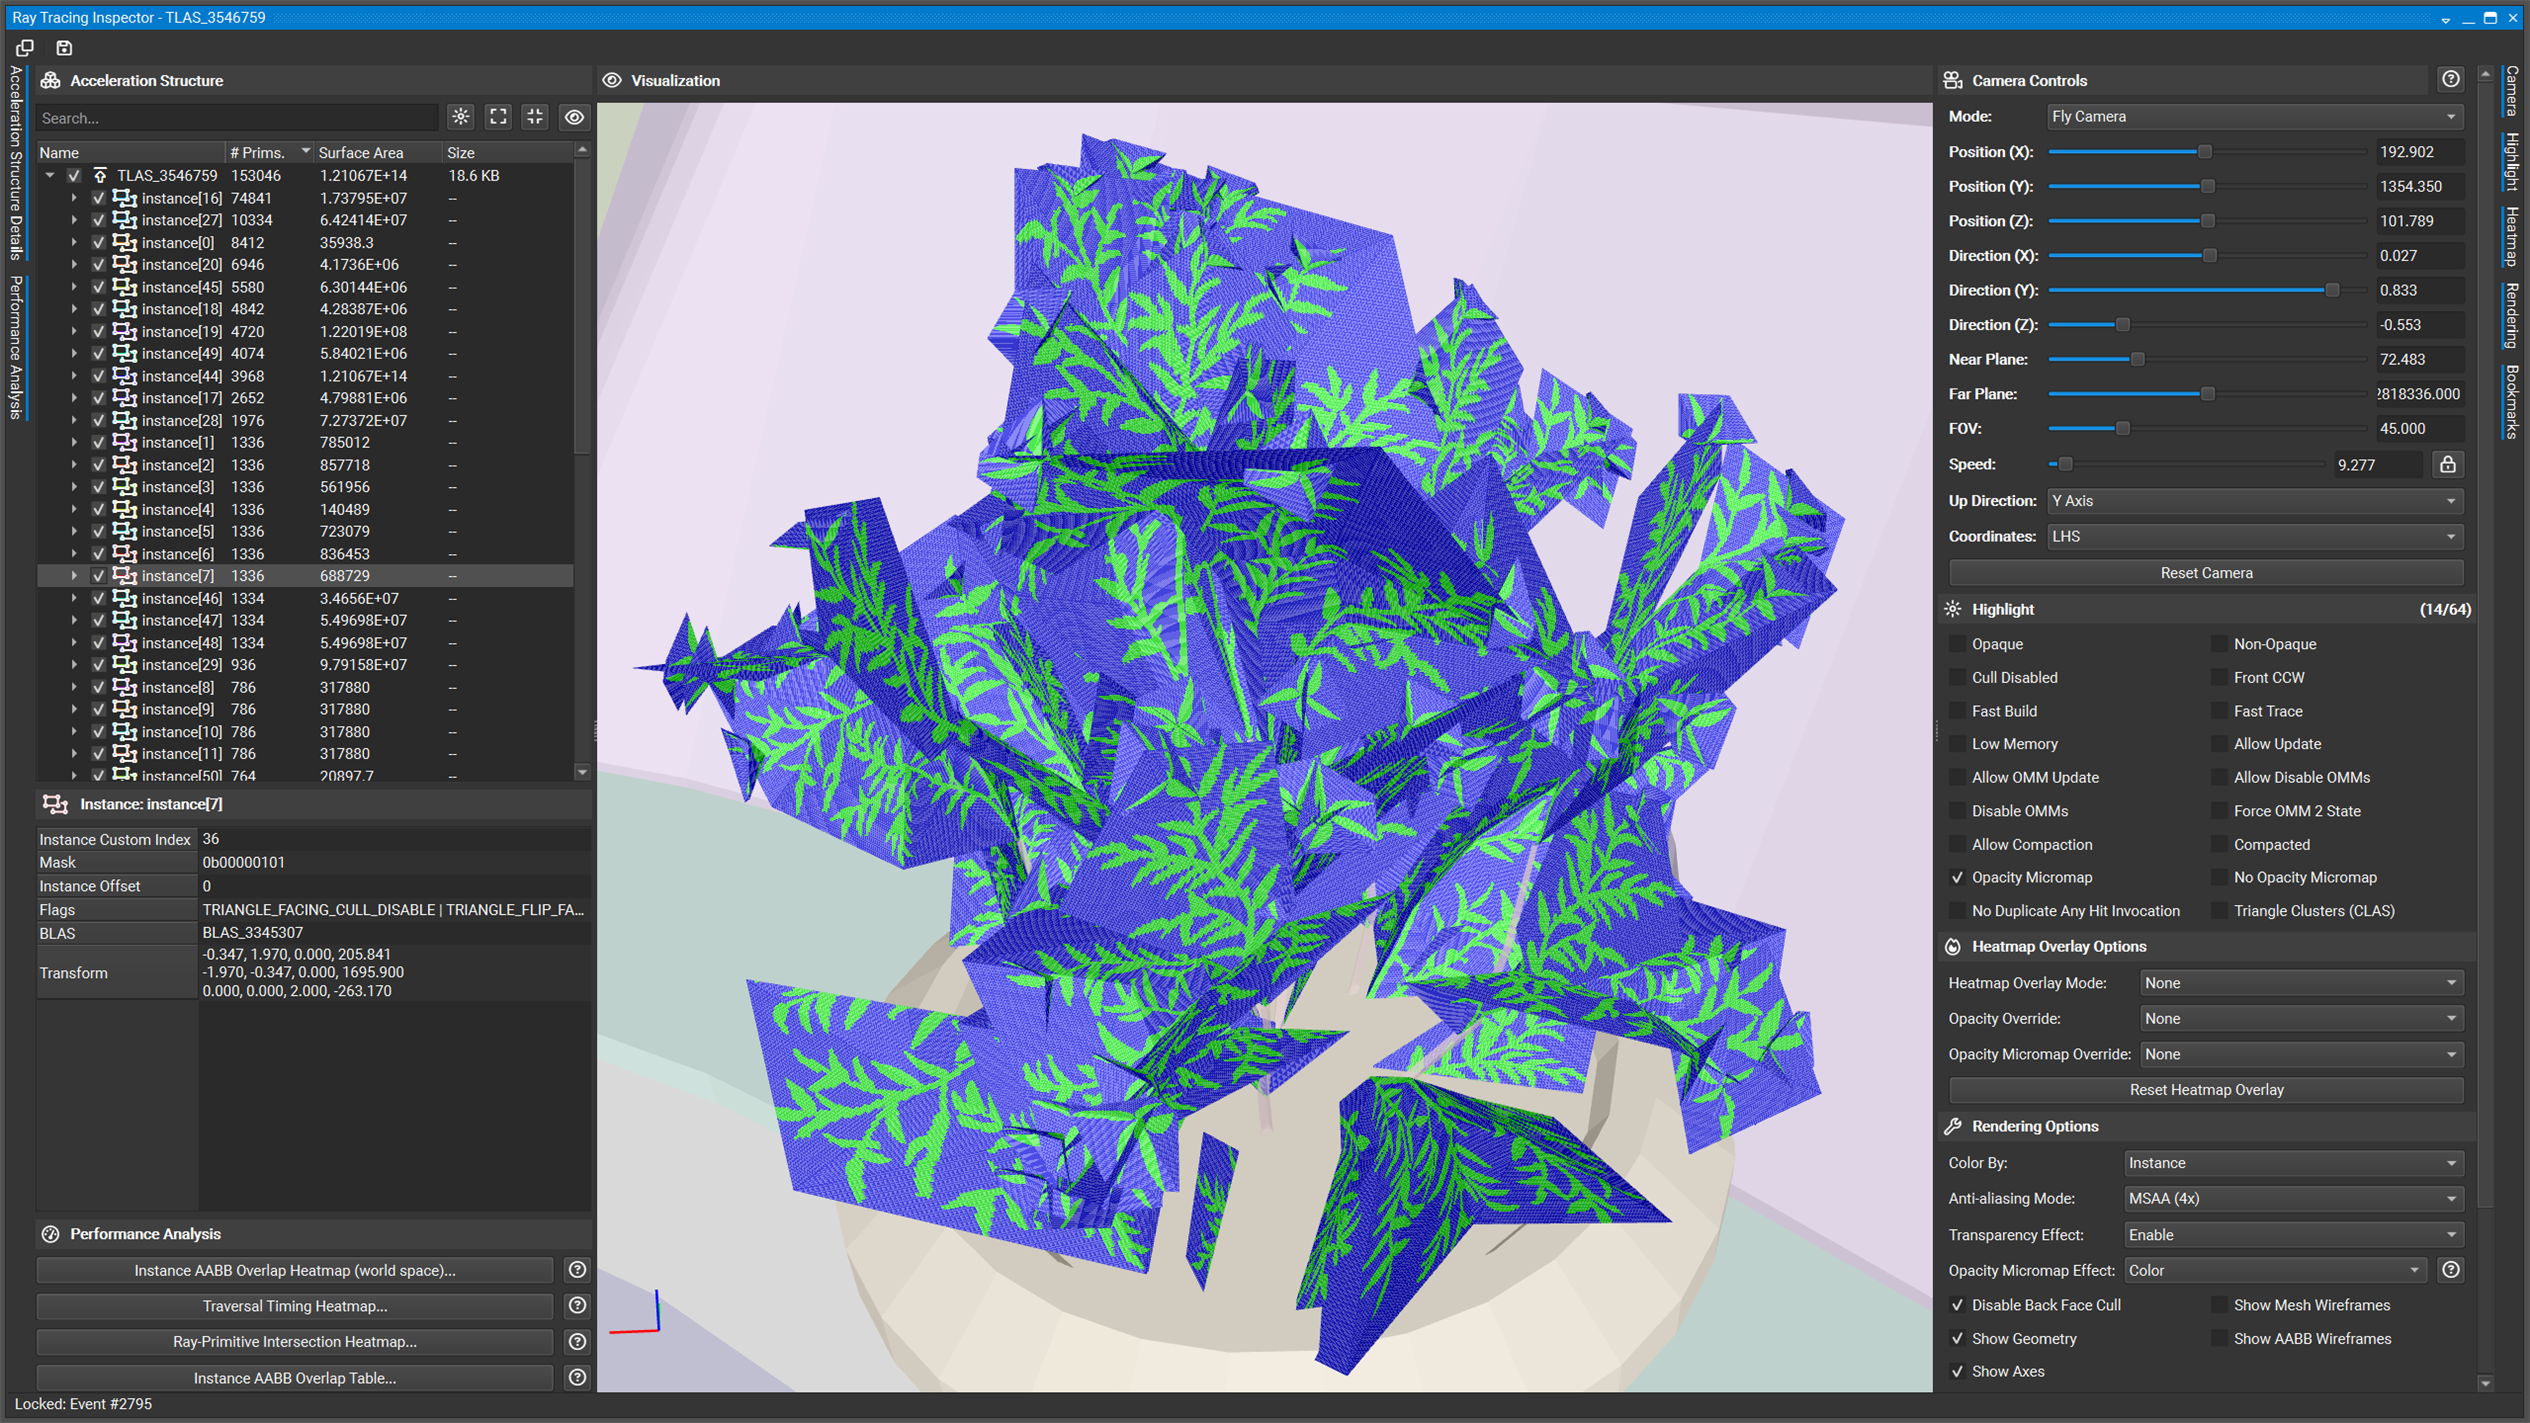This screenshot has height=1423, width=2530.
Task: Click the save icon in top toolbar
Action: tap(64, 48)
